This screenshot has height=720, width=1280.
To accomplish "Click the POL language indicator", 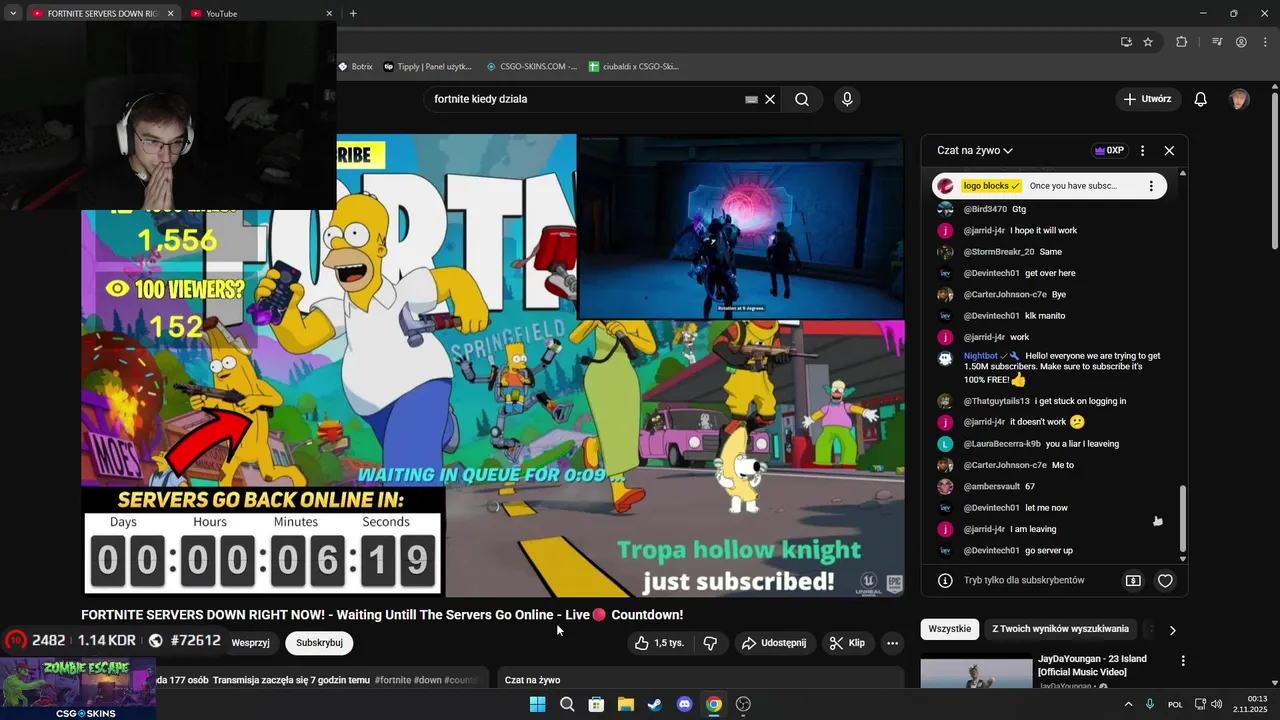I will pos(1175,704).
